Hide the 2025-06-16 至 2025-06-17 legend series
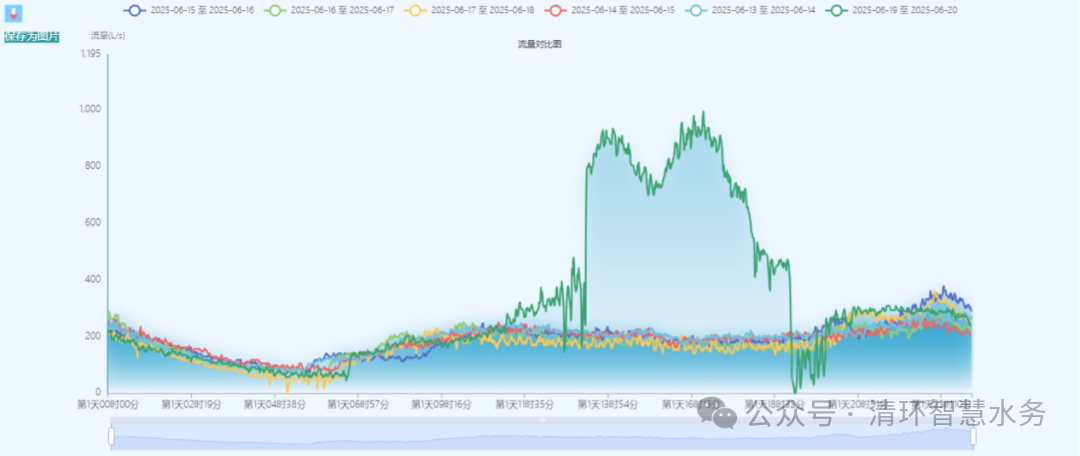 pyautogui.click(x=342, y=9)
